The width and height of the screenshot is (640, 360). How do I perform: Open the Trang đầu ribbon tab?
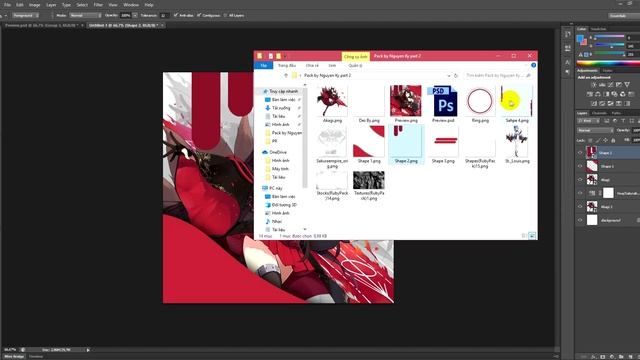click(287, 65)
